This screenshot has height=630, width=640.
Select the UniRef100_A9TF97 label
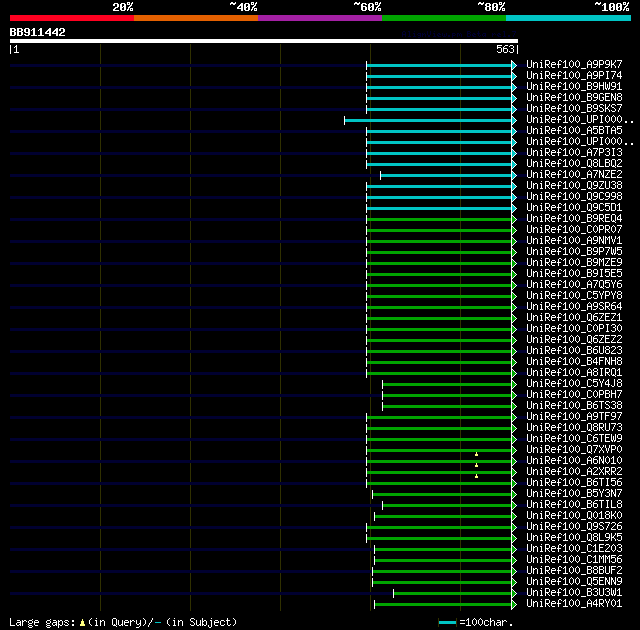tap(574, 417)
